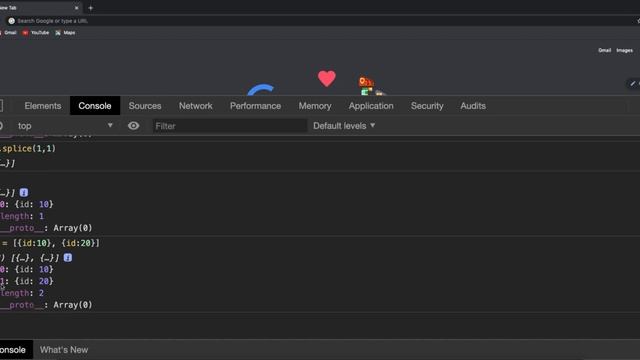Open the YouTube bookmark
Viewport: 640px width, 360px height.
(x=36, y=33)
